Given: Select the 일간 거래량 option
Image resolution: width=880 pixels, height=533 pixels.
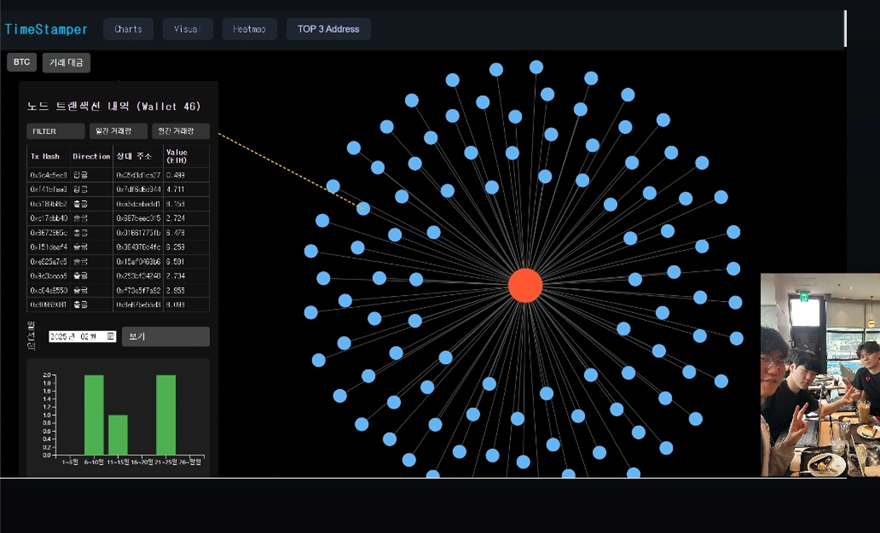Looking at the screenshot, I should click(x=118, y=131).
